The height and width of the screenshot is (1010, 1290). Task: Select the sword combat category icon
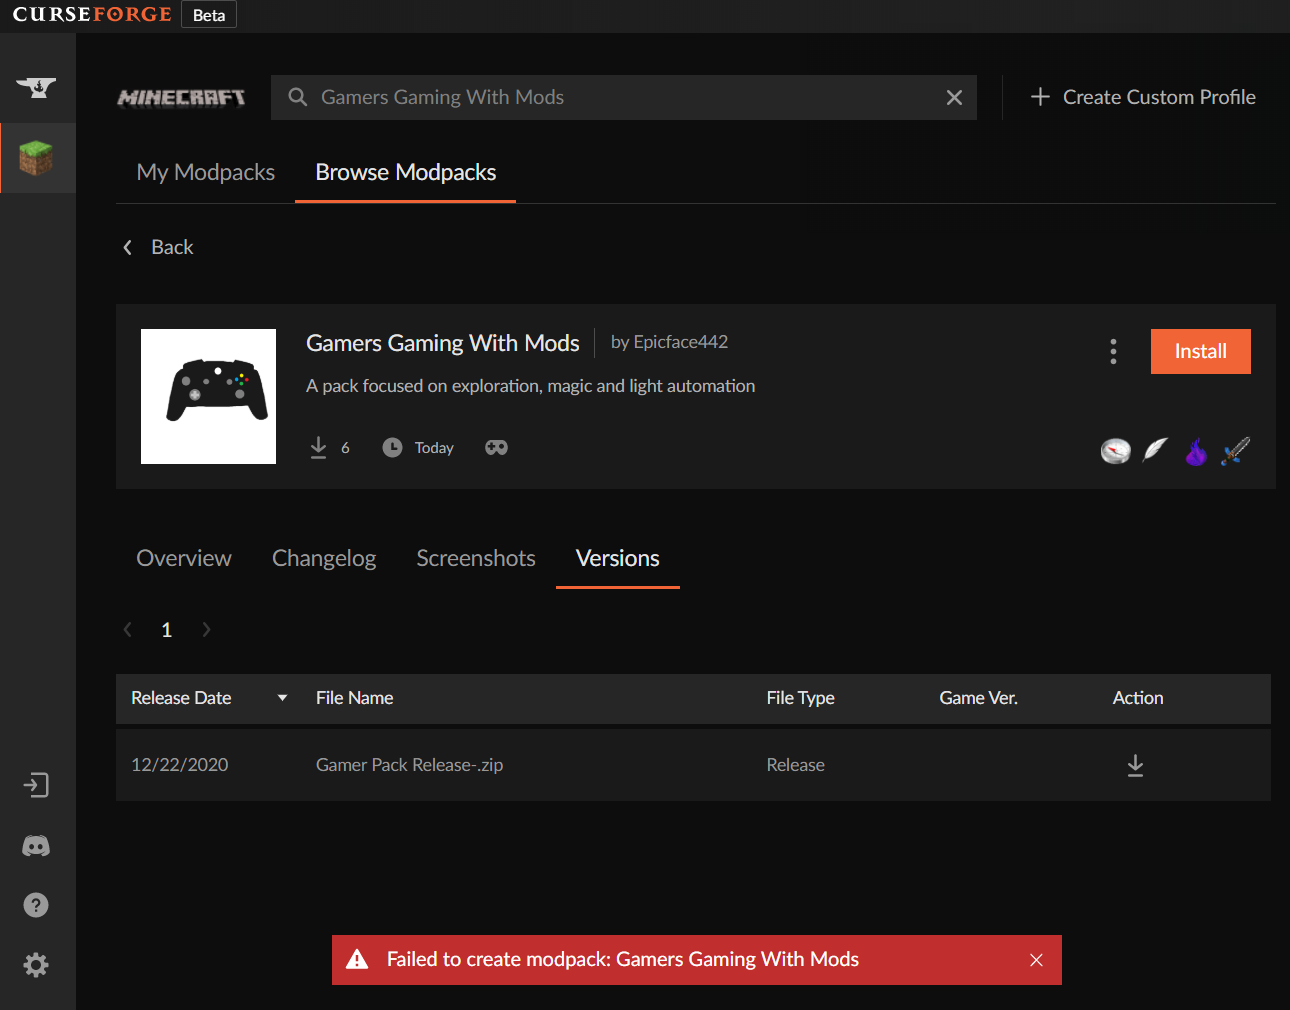1236,451
